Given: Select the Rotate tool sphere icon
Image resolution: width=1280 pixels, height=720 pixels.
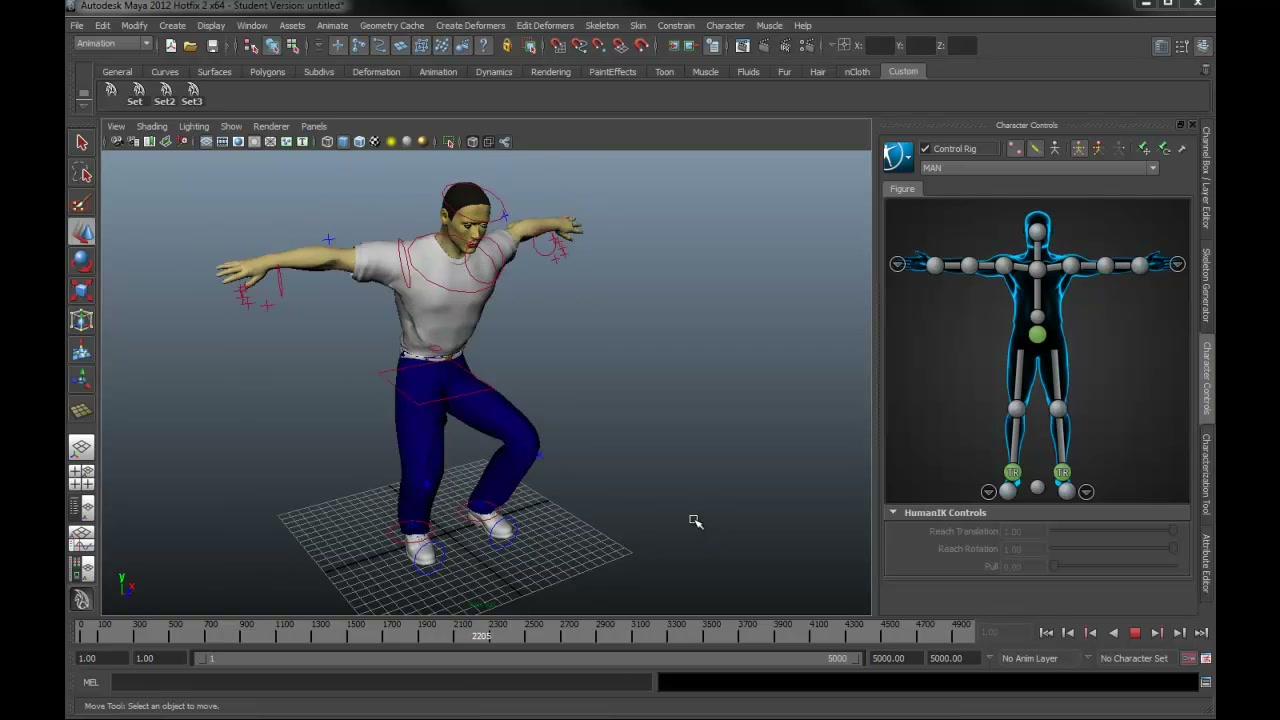Looking at the screenshot, I should tap(82, 261).
